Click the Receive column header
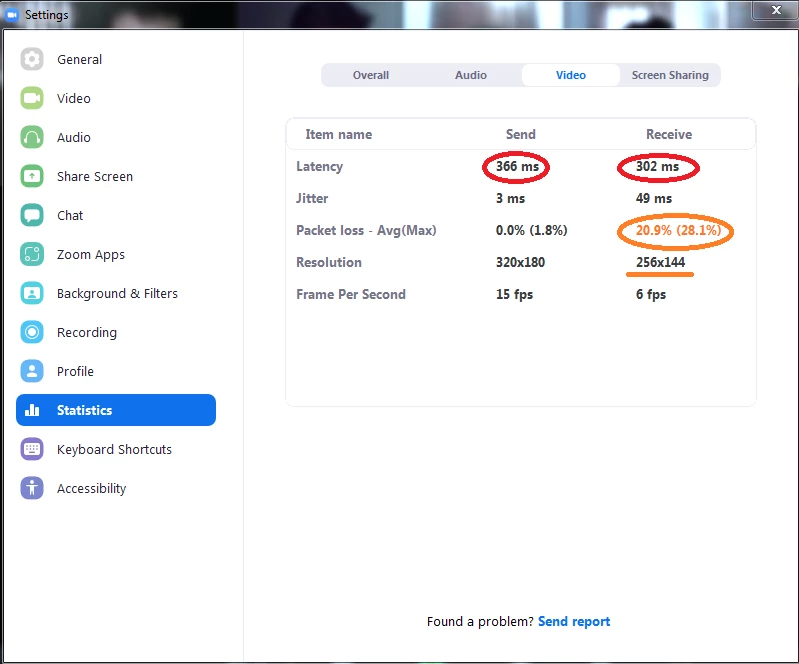The height and width of the screenshot is (664, 799). tap(669, 135)
